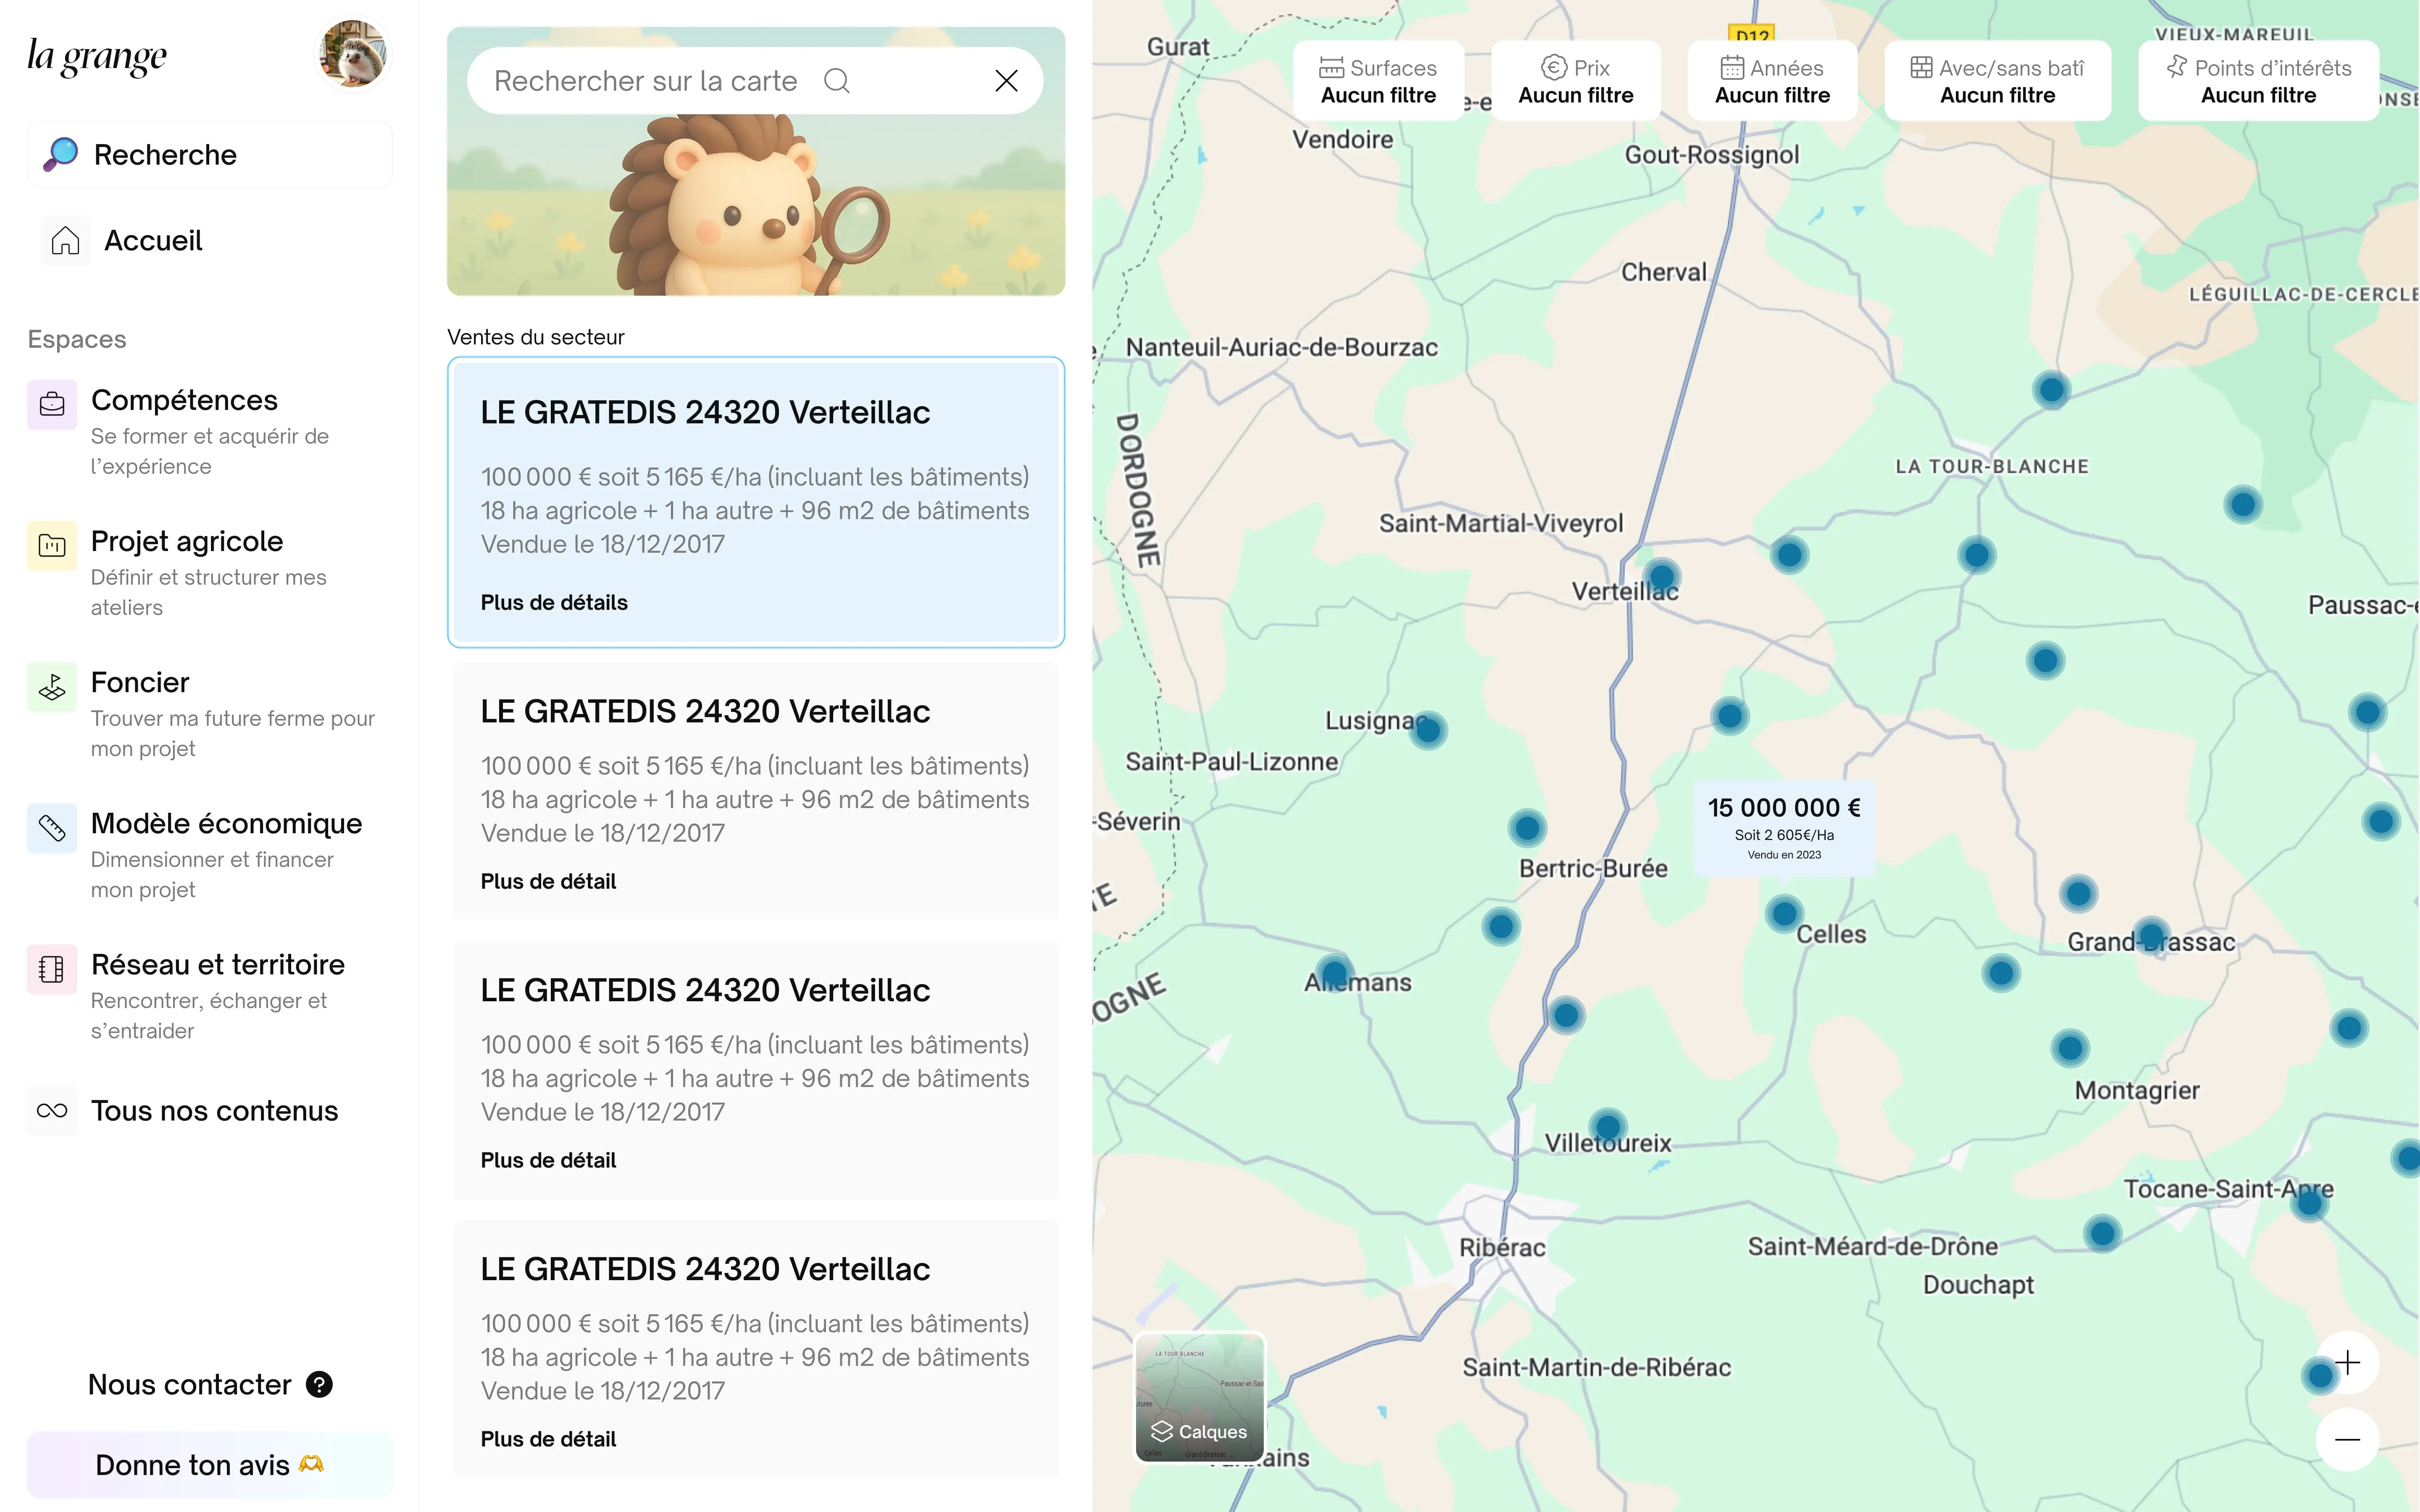This screenshot has width=2420, height=1512.
Task: Click the magnifying glass Recherche icon
Action: coord(61,155)
